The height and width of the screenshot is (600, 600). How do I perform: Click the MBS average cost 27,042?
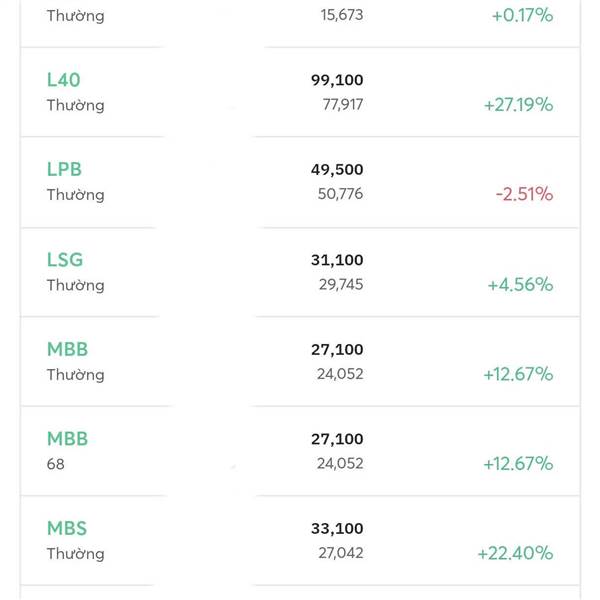pyautogui.click(x=341, y=553)
